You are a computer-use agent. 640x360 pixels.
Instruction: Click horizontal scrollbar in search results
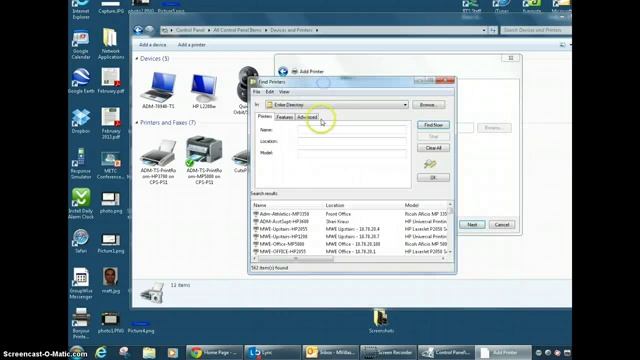click(x=296, y=259)
